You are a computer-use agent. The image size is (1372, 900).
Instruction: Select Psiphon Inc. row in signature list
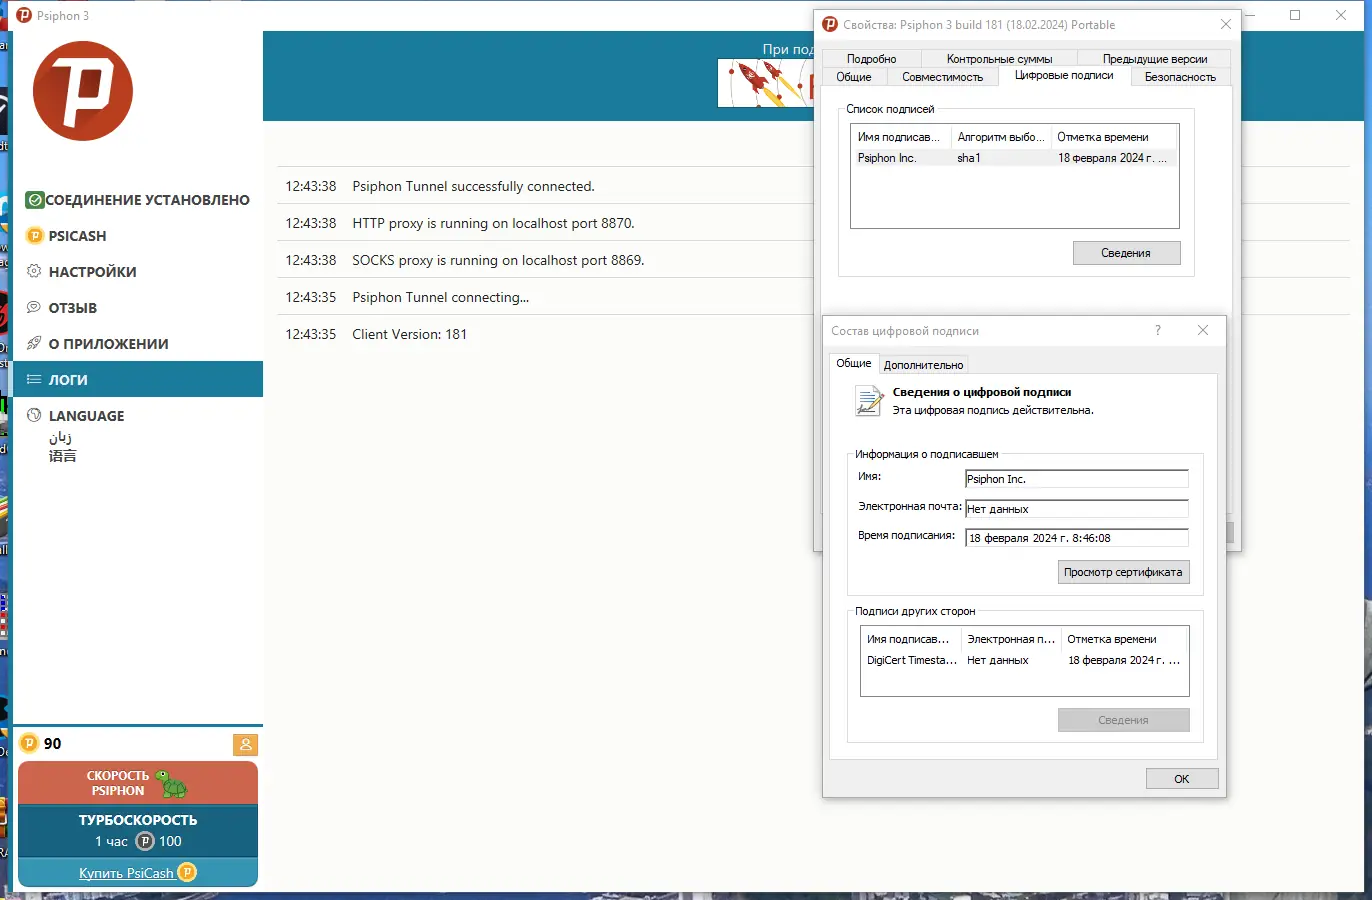1014,158
